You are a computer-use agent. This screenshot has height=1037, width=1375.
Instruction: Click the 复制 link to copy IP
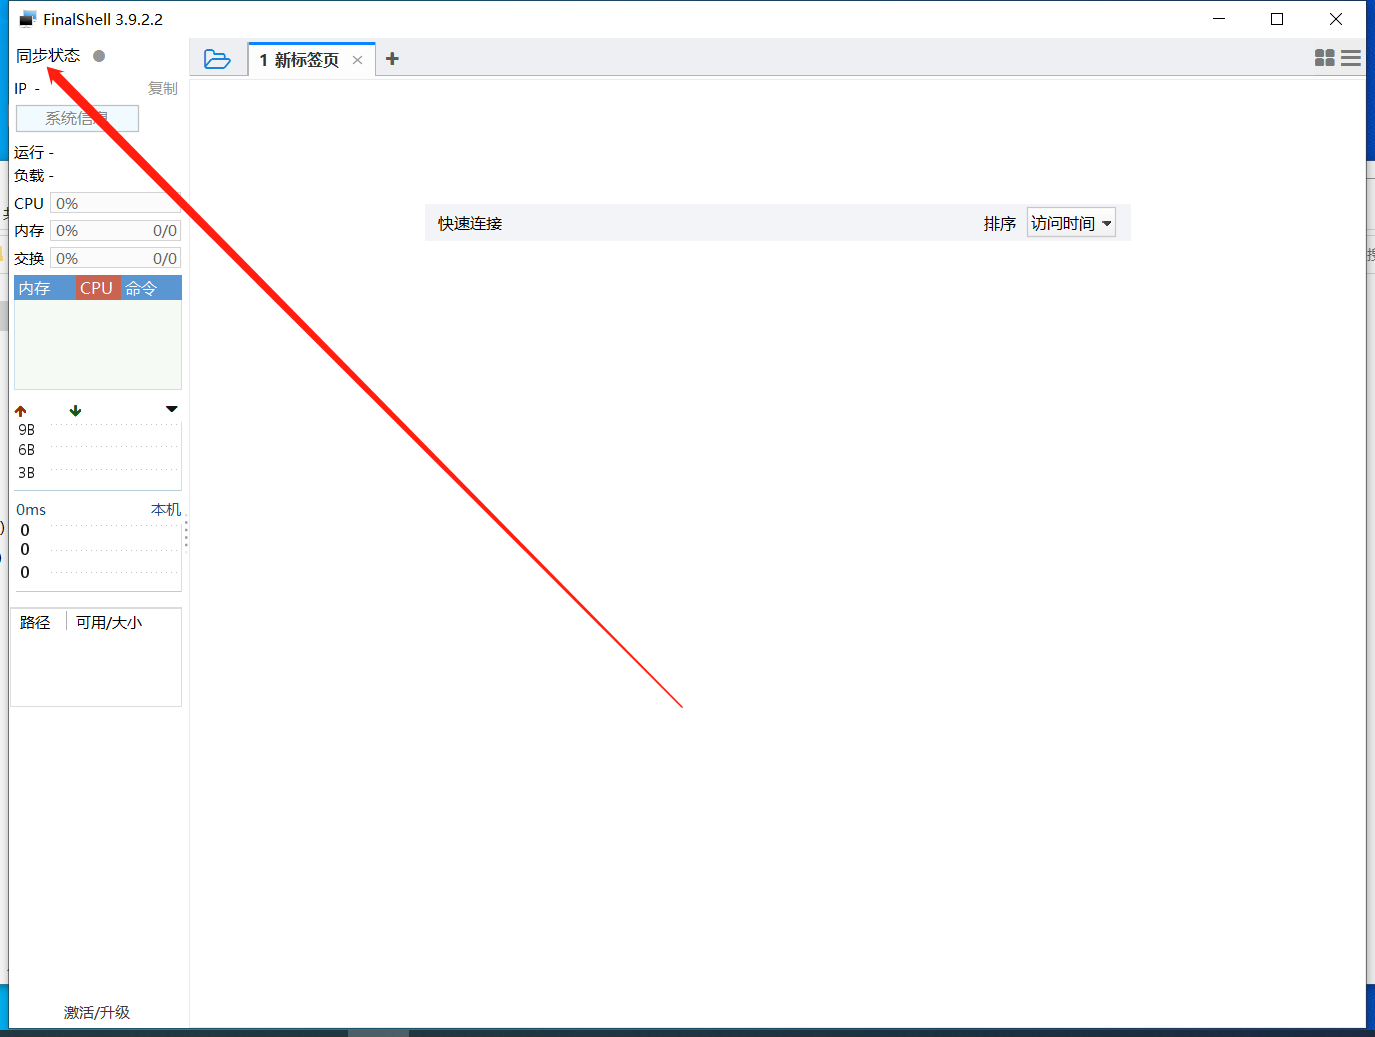coord(163,88)
